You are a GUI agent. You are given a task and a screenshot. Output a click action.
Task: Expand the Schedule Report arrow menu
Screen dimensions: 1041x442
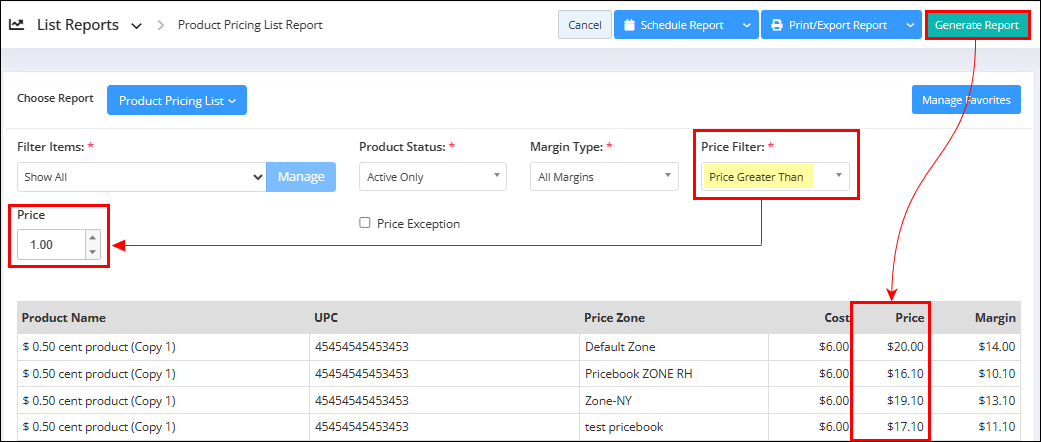pyautogui.click(x=746, y=25)
